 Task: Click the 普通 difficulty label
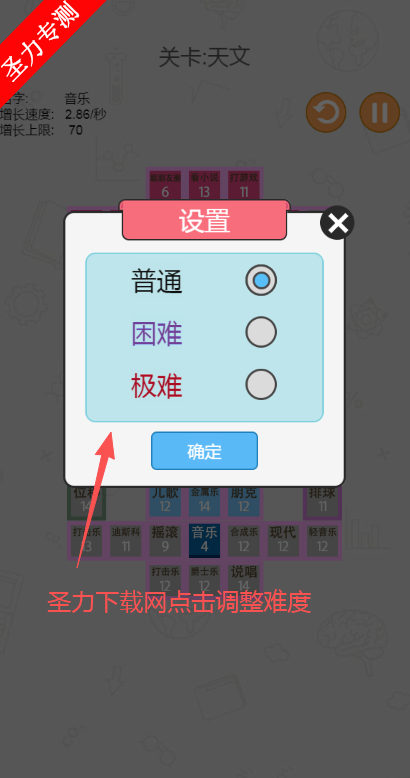click(157, 282)
